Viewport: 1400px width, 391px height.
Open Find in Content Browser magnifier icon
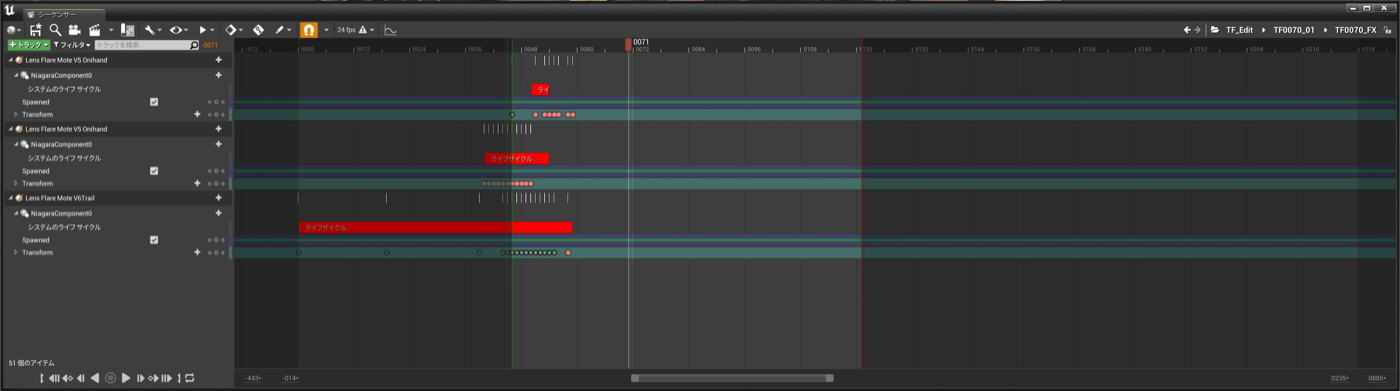coord(55,30)
